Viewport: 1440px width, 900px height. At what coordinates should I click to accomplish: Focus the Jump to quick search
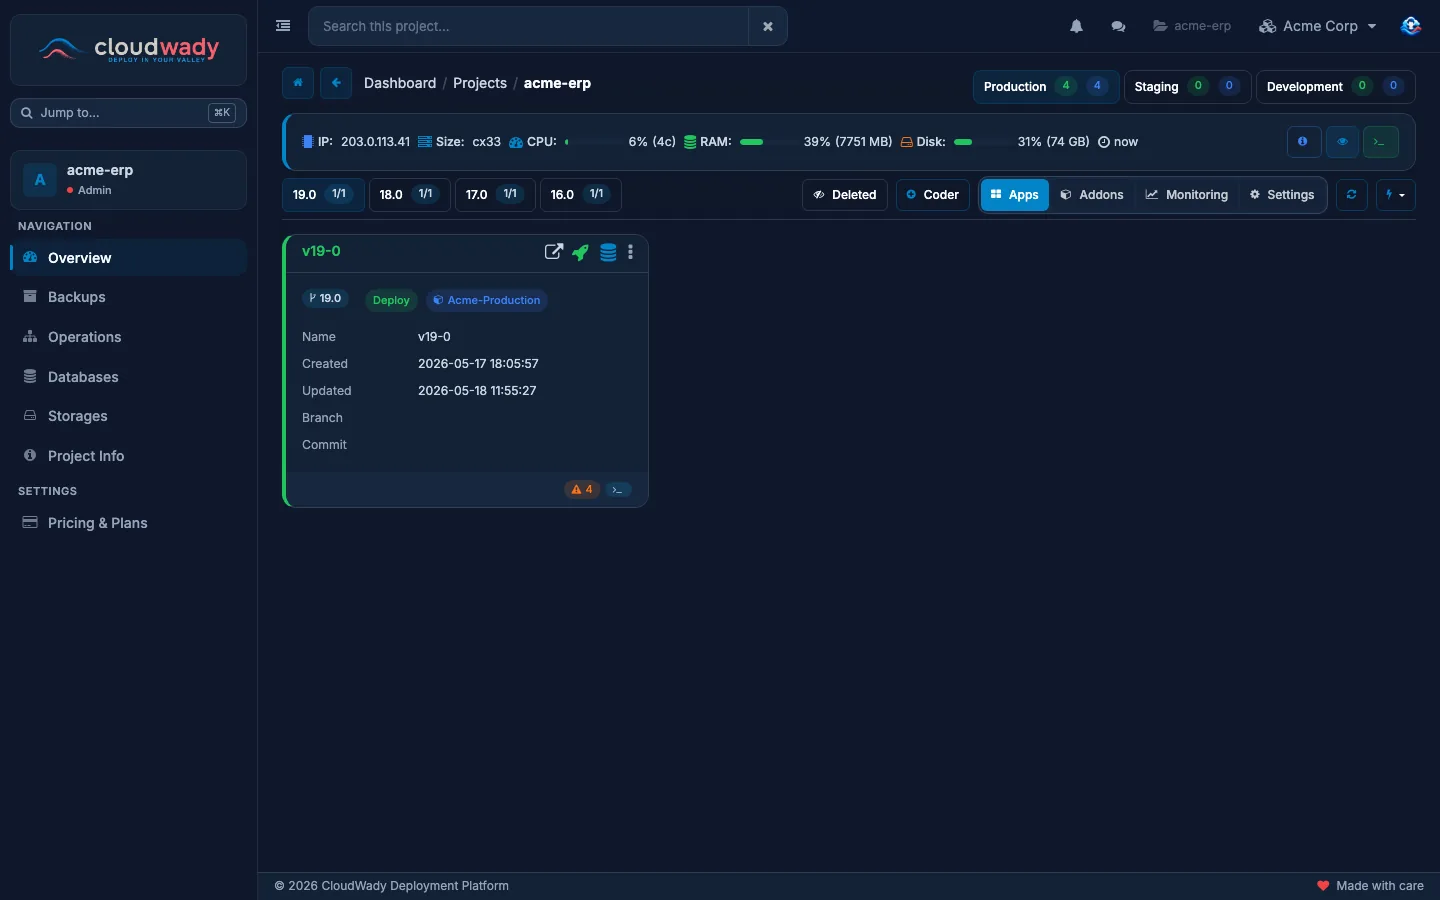128,113
